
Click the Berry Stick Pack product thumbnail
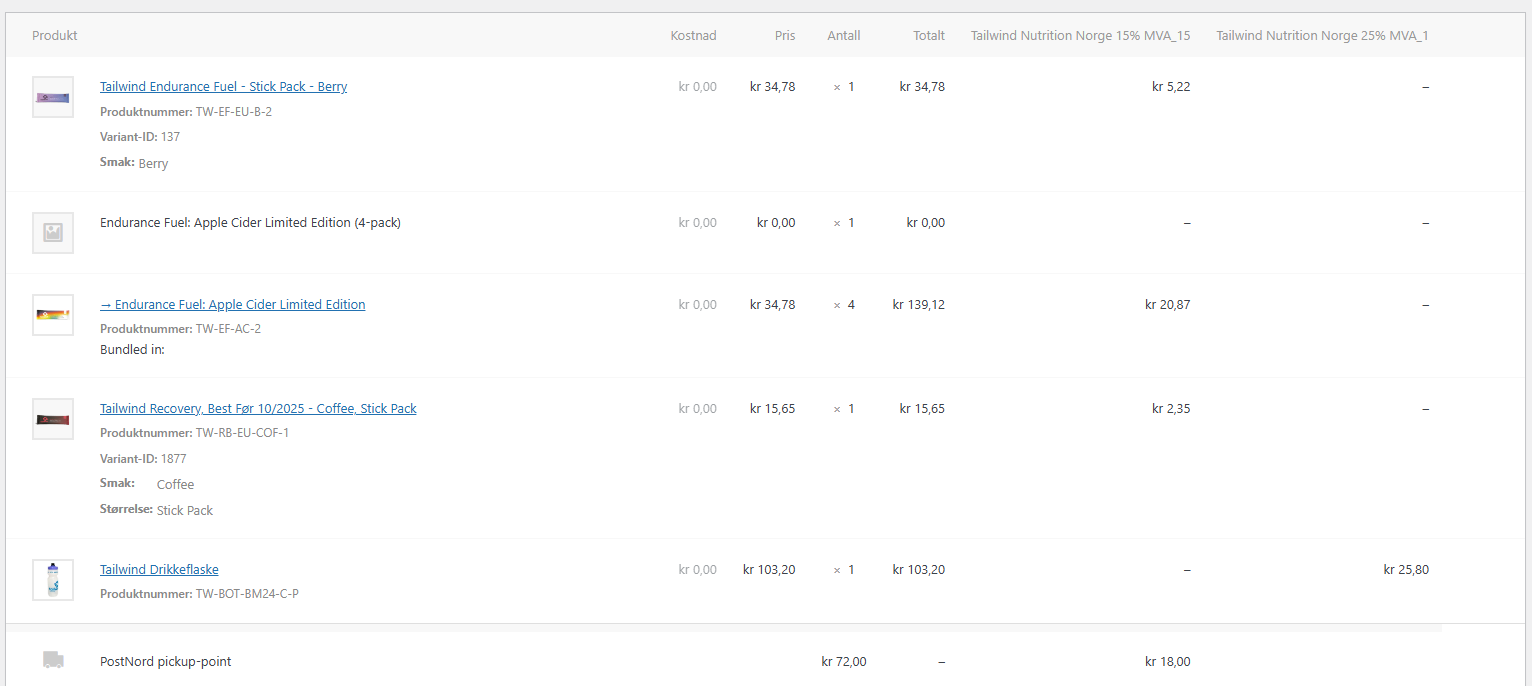click(53, 97)
